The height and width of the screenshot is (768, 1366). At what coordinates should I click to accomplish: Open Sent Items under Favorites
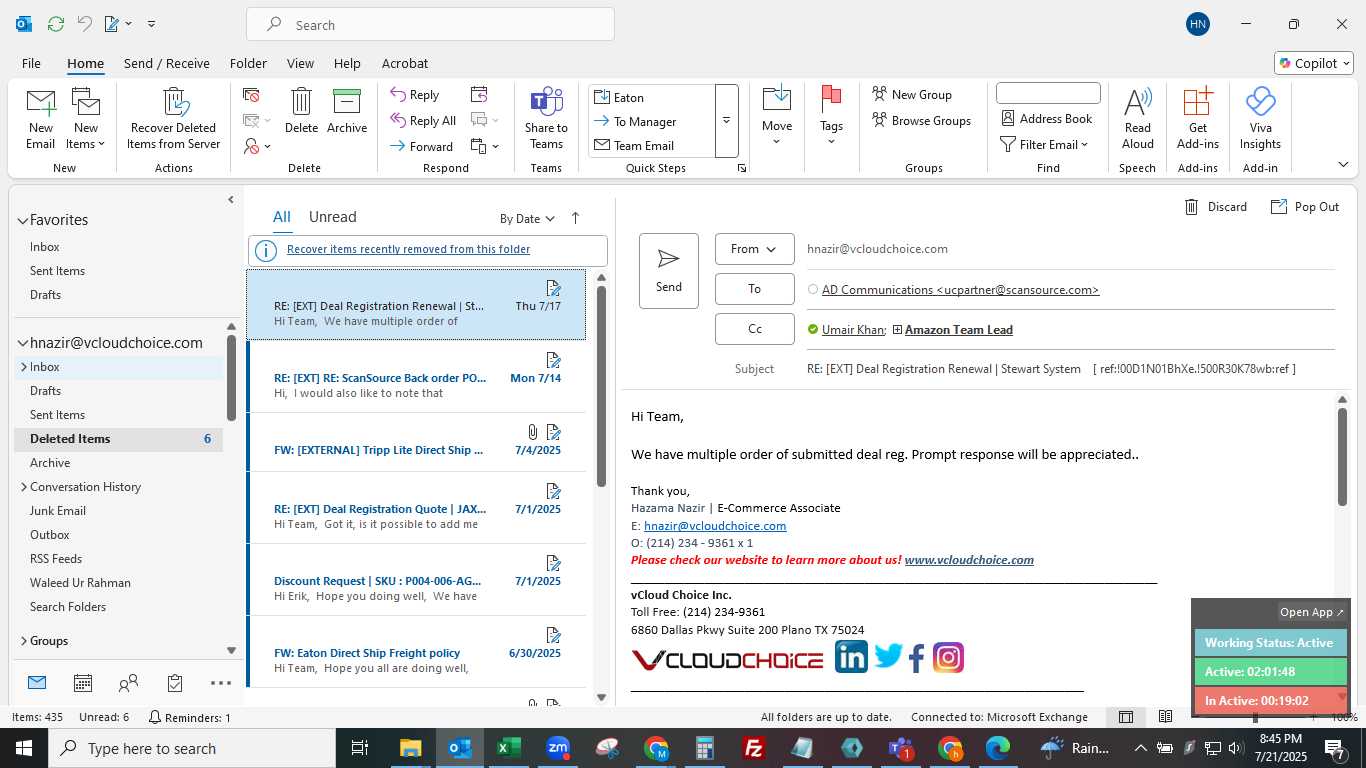click(57, 271)
